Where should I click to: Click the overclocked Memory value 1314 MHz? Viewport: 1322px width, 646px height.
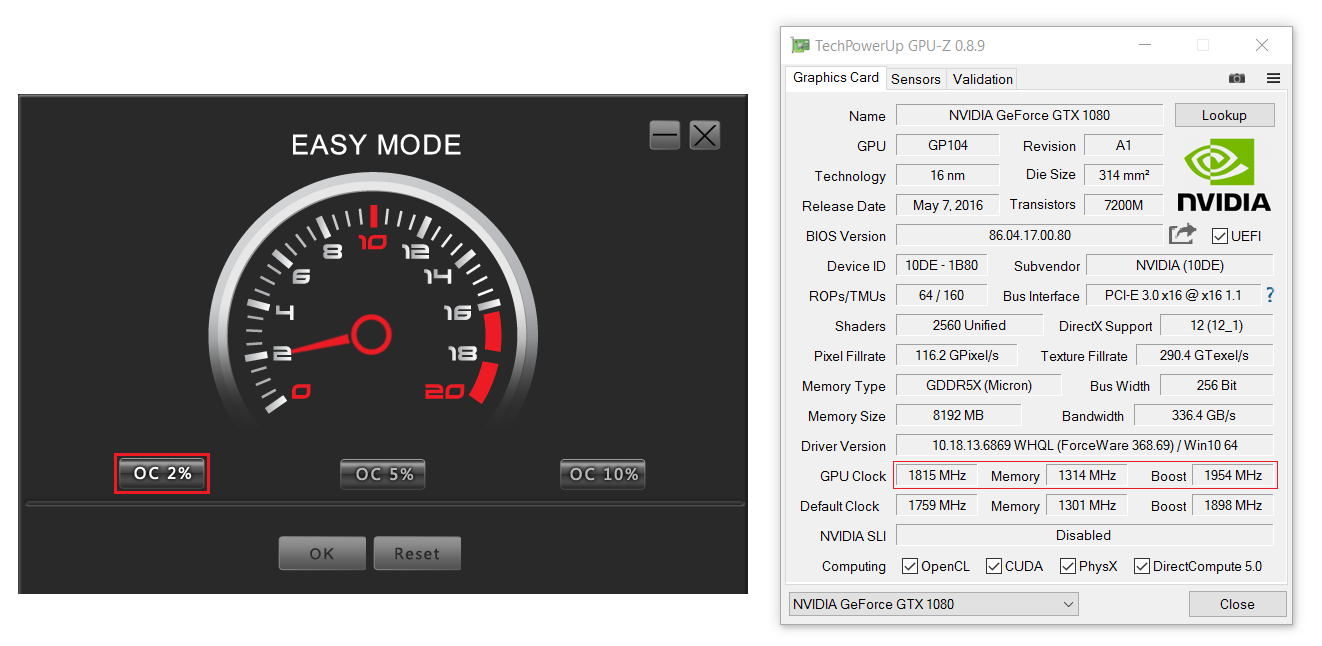click(x=1087, y=475)
